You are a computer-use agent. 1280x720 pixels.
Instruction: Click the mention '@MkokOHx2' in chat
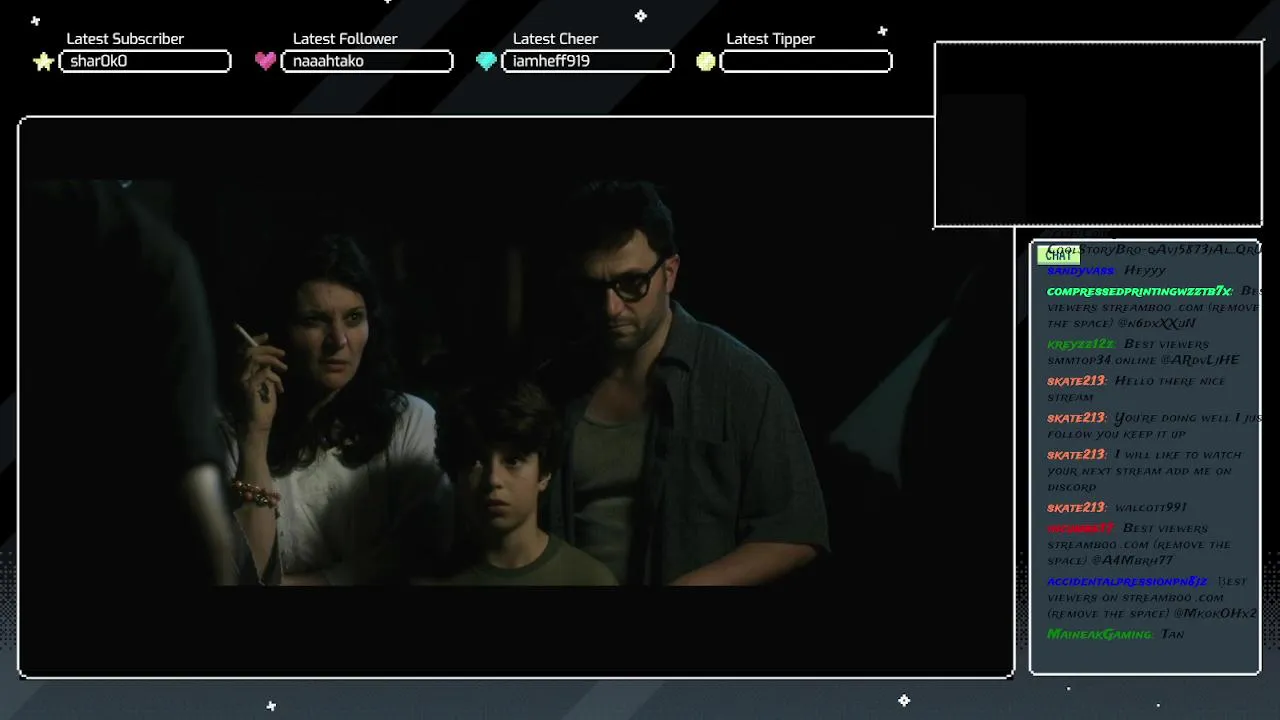tap(1217, 614)
